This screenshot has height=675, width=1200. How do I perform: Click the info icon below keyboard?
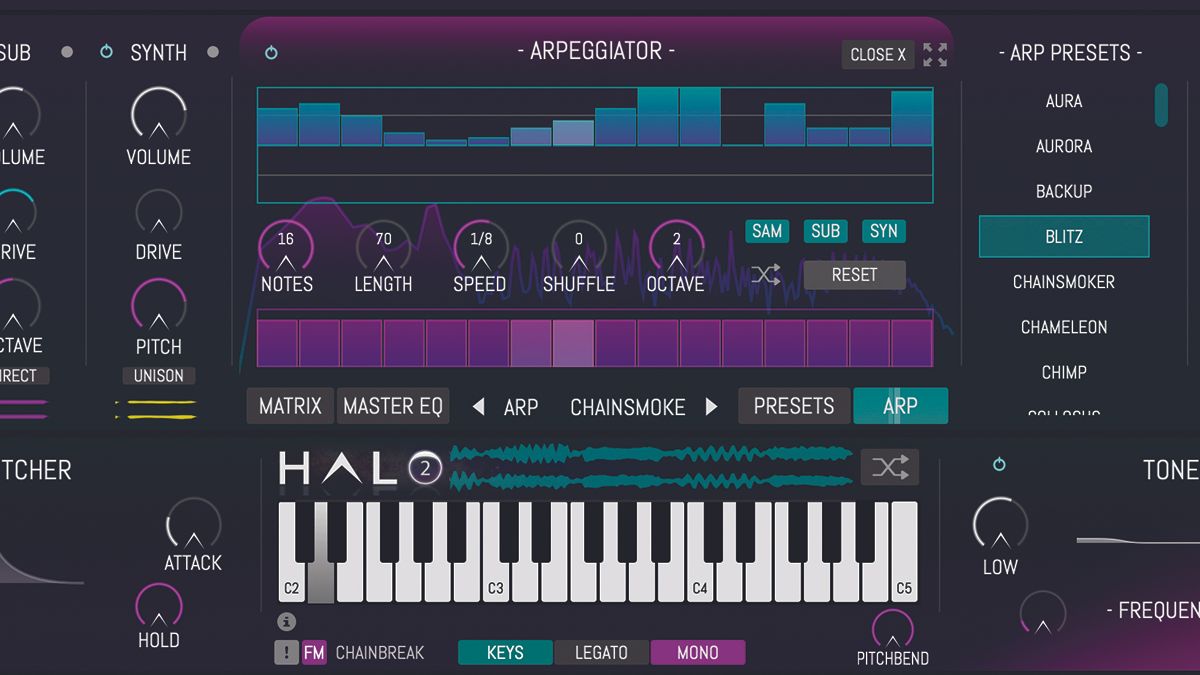click(286, 622)
